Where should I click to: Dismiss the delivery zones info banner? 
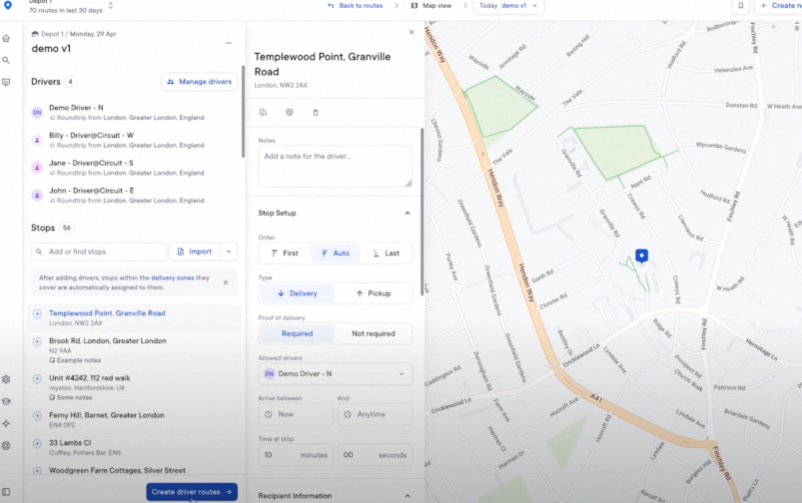coord(226,282)
